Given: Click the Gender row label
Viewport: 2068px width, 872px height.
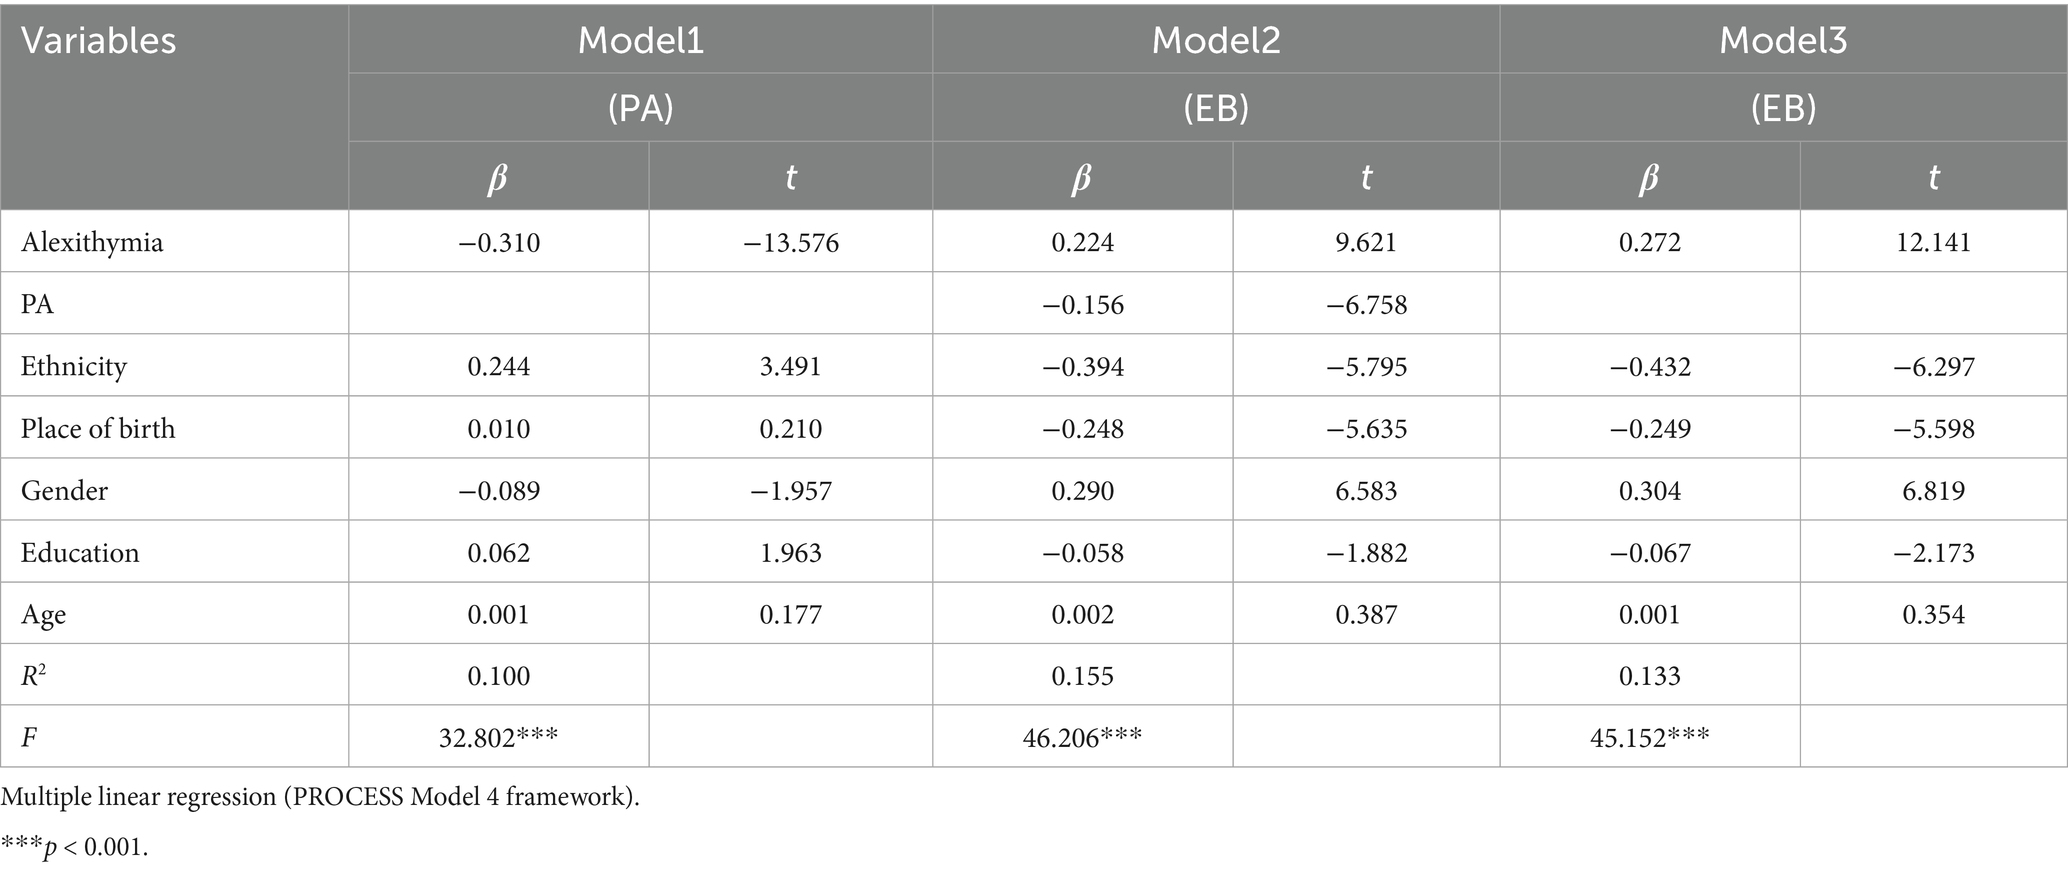Looking at the screenshot, I should click(x=64, y=490).
